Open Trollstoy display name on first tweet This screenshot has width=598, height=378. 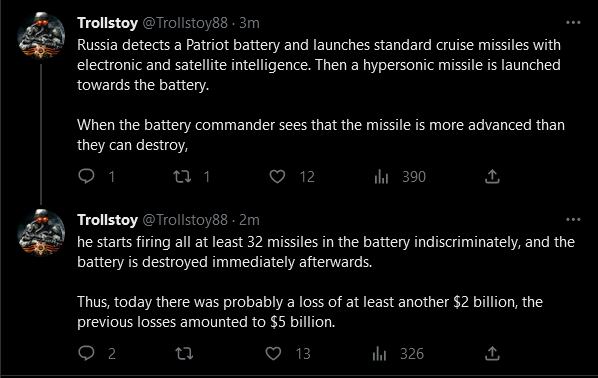(x=108, y=23)
